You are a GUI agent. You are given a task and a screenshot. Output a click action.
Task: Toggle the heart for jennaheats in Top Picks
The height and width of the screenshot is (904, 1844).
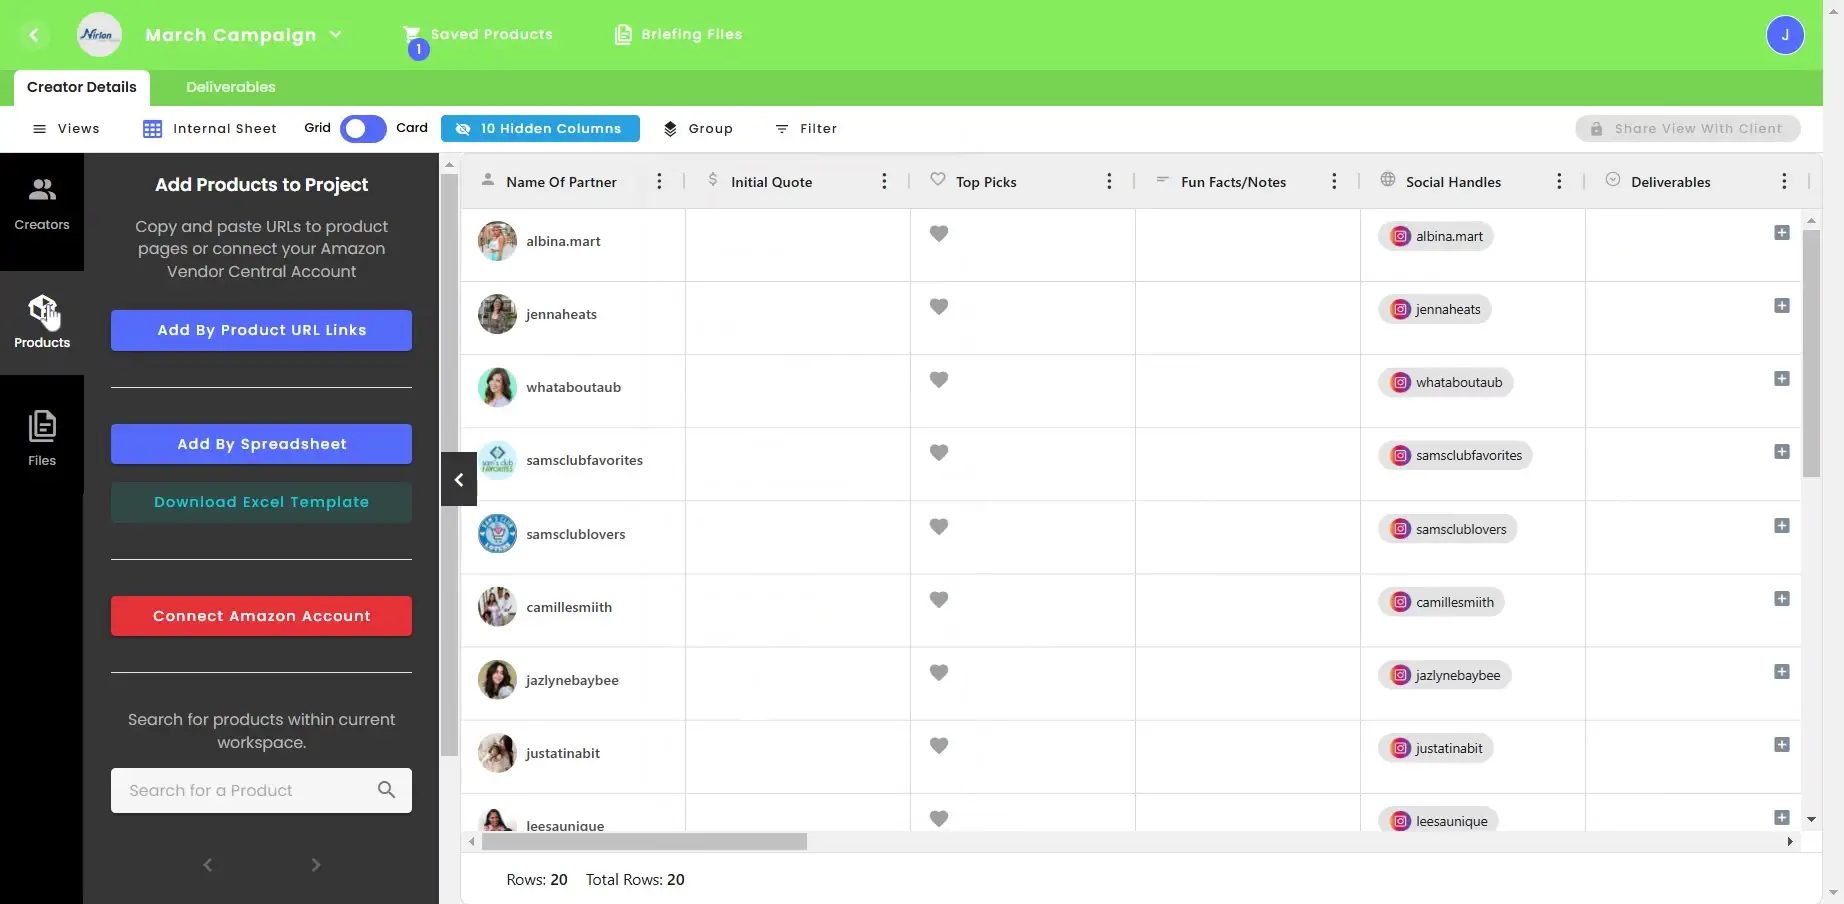coord(938,307)
